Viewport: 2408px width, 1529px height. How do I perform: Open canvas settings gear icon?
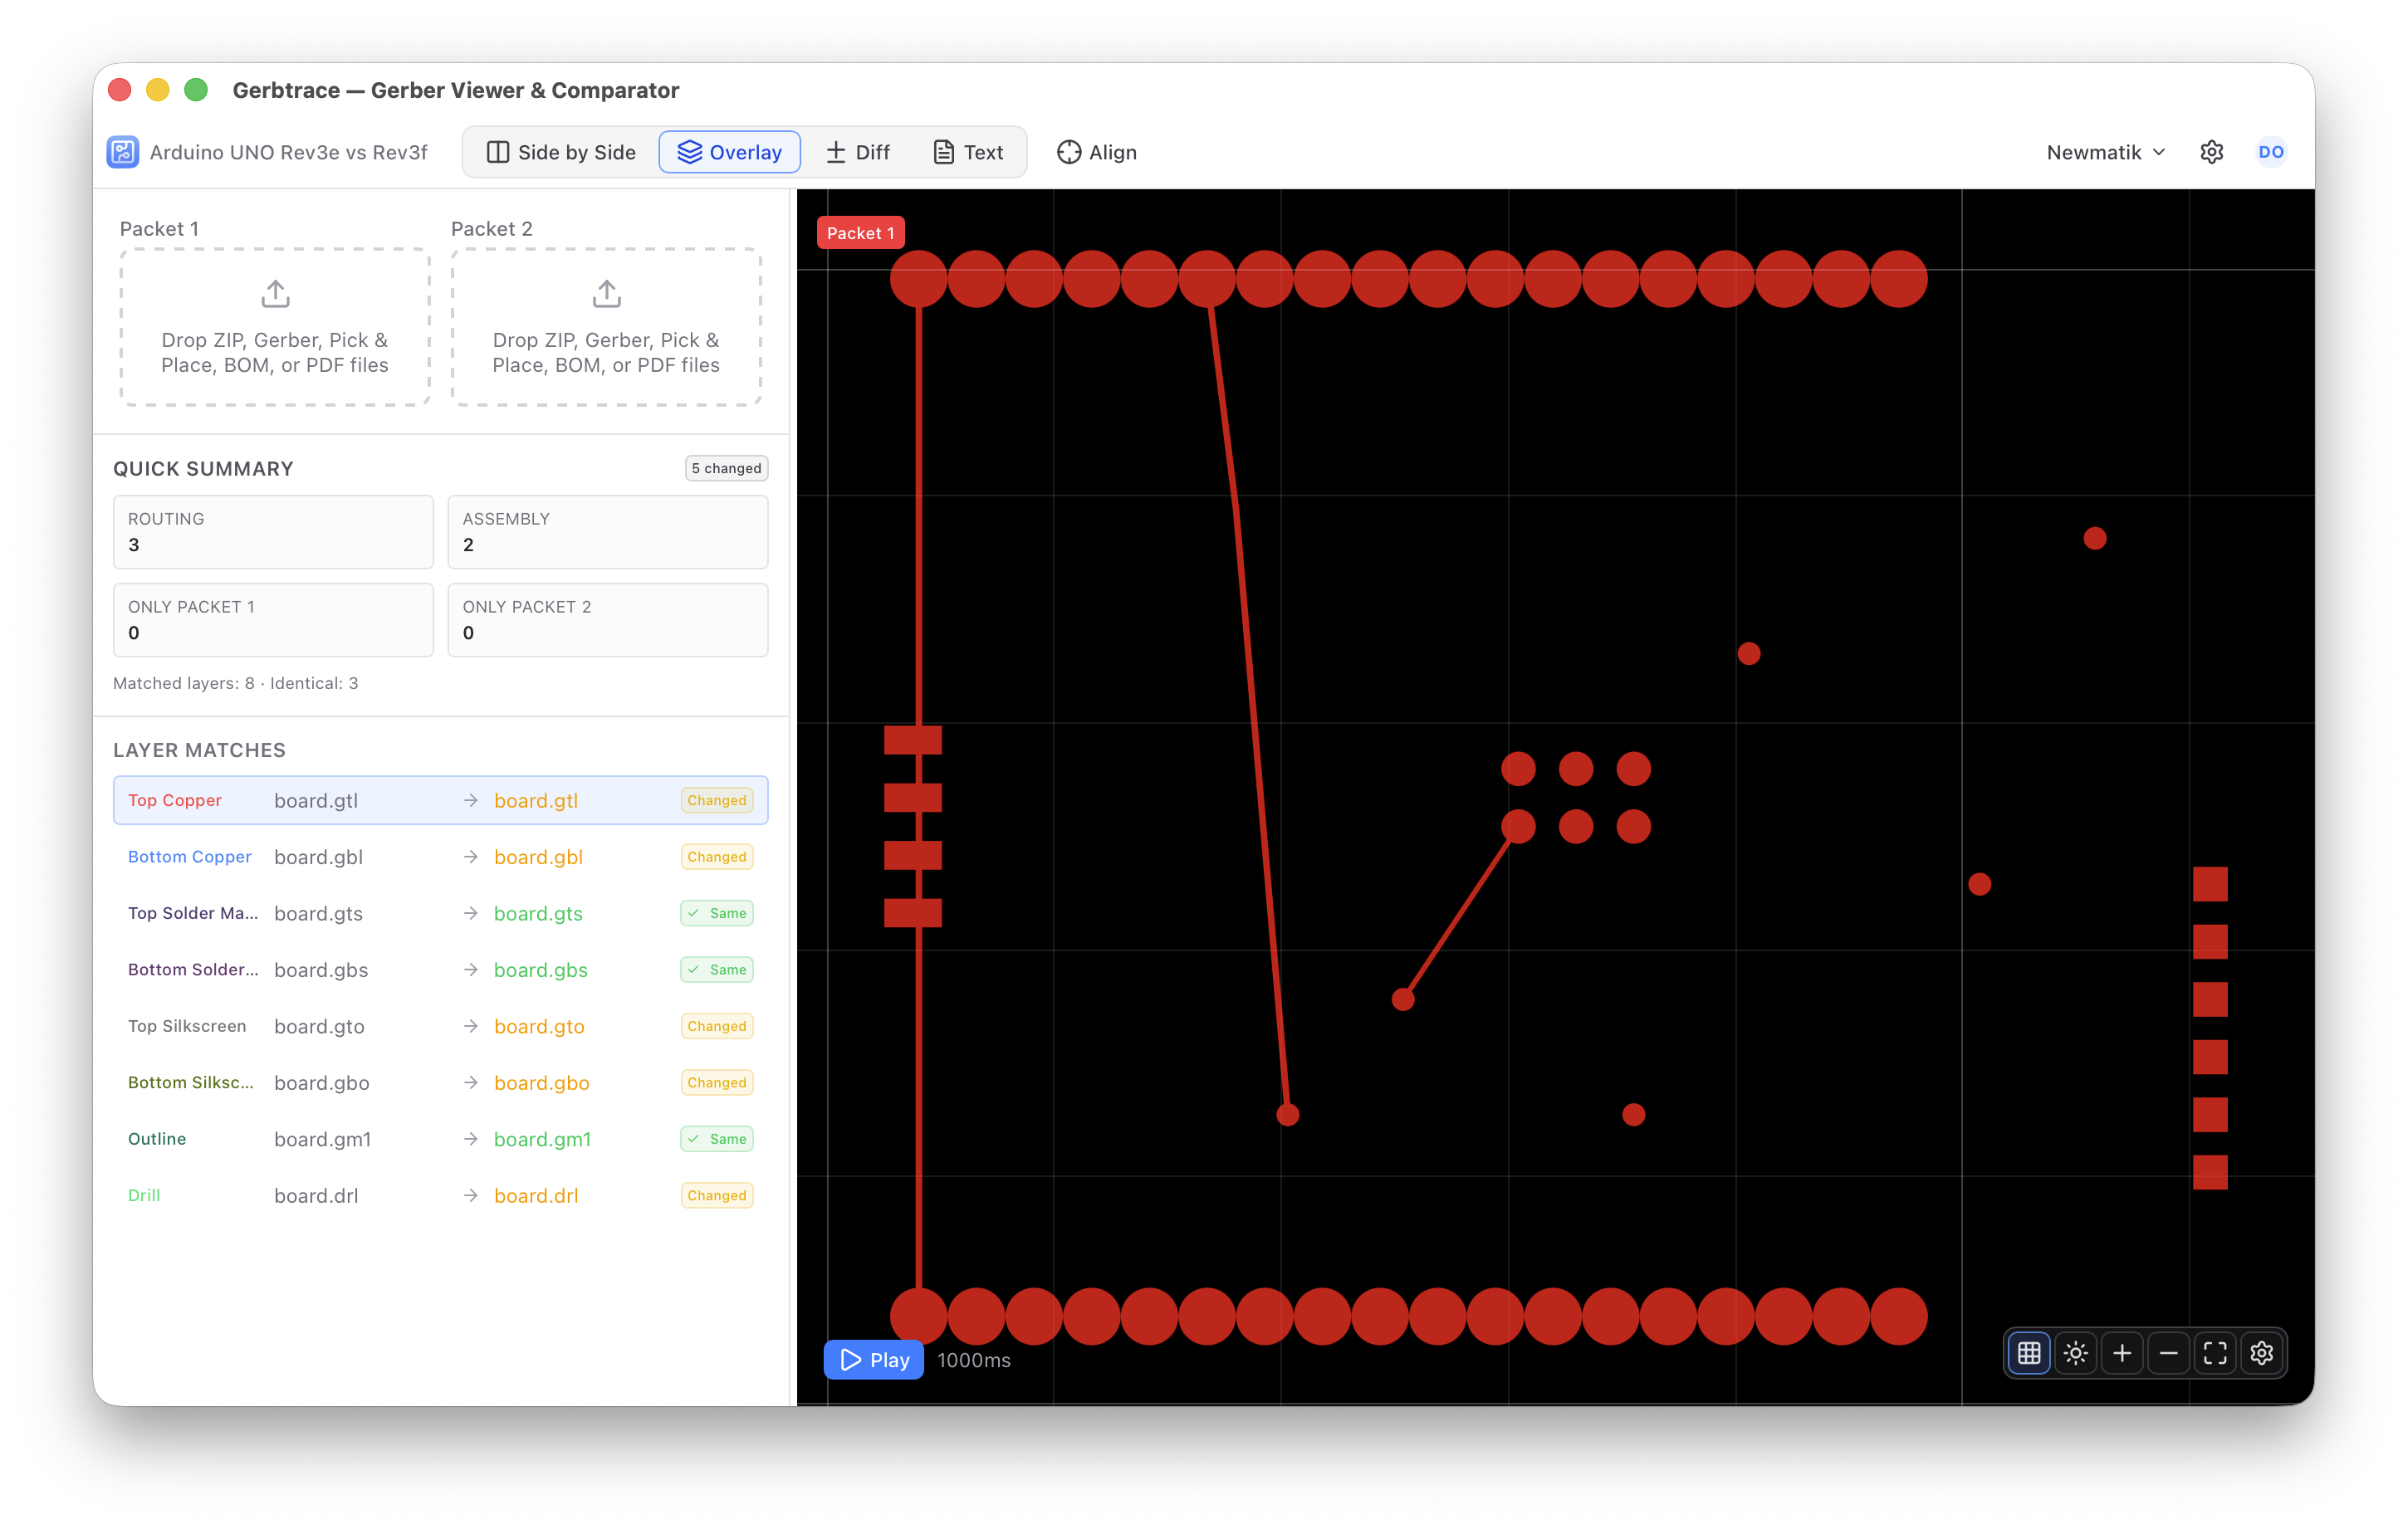tap(2261, 1353)
